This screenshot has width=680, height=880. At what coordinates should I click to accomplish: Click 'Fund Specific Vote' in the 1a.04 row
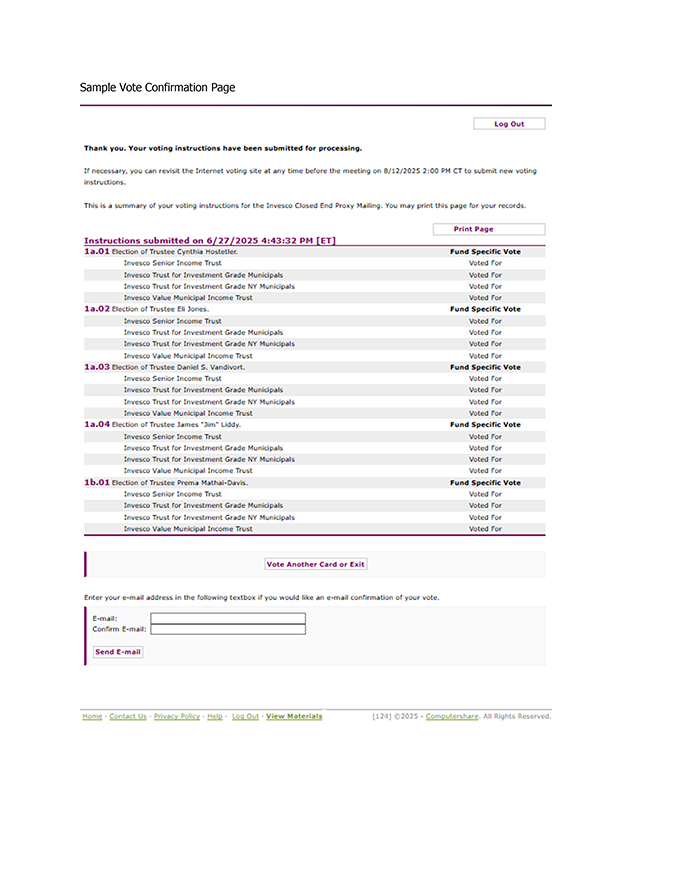(485, 425)
